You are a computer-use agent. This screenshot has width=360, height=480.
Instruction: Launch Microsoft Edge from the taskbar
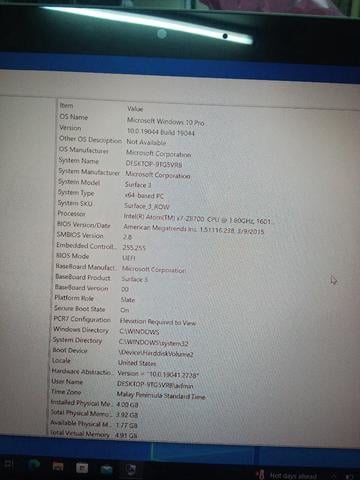pos(34,465)
